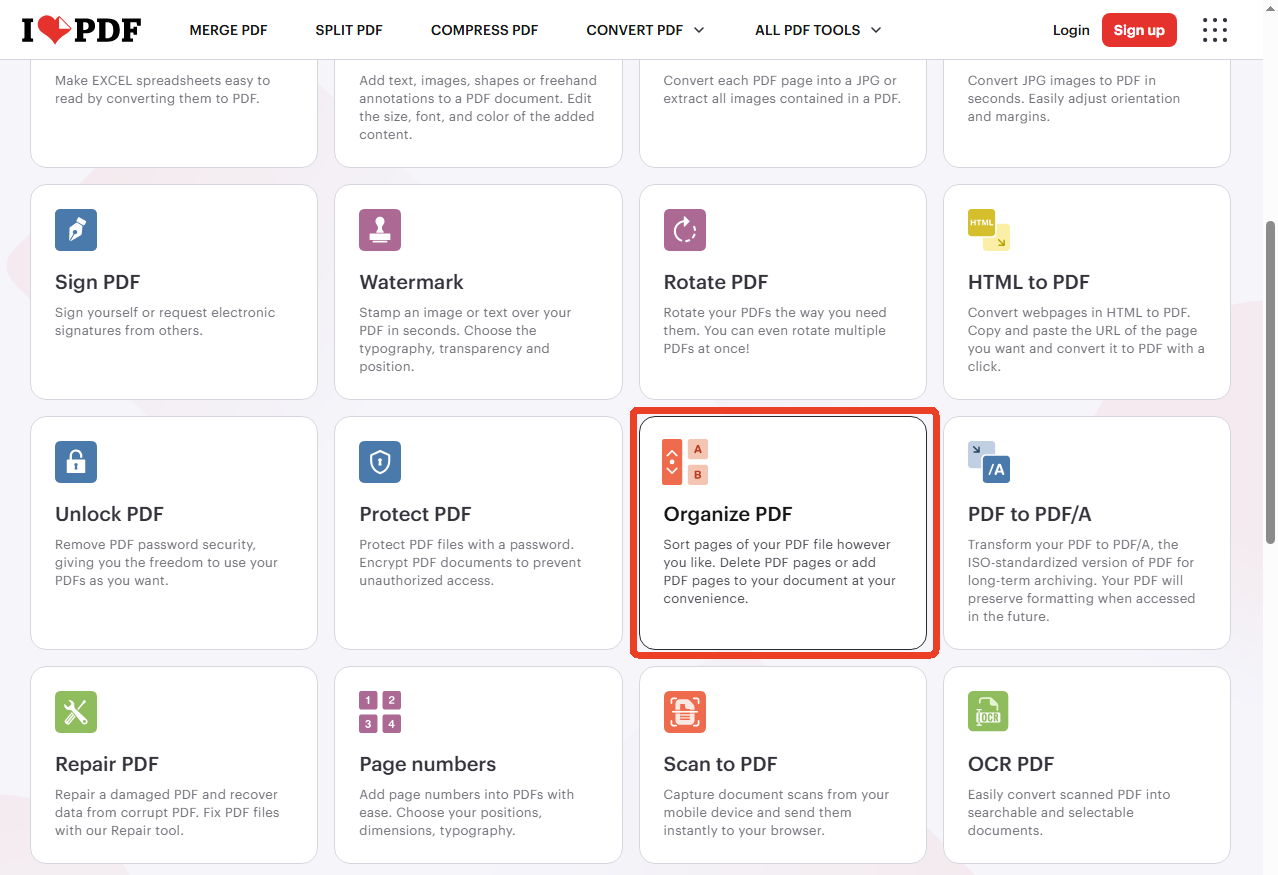This screenshot has height=875, width=1278.
Task: Click the 'Add page numbers into PDFs' description
Action: coord(467,812)
